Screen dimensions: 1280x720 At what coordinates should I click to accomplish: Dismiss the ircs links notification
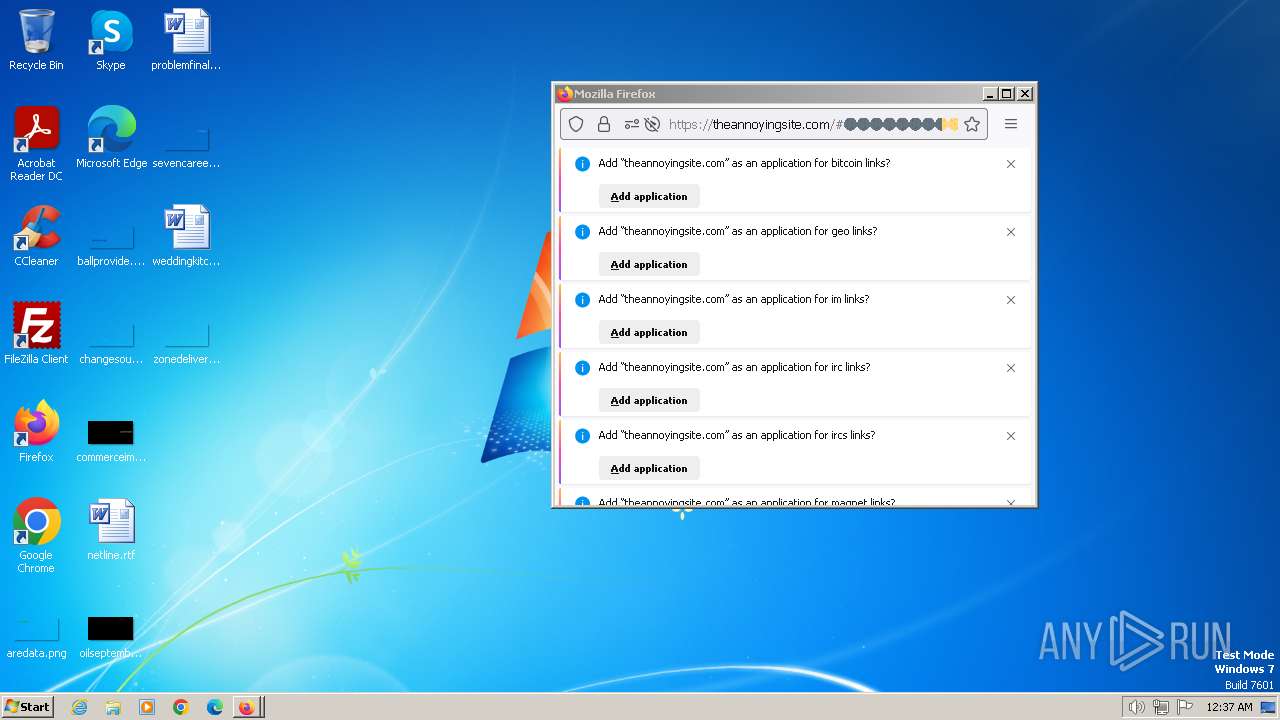point(1011,436)
